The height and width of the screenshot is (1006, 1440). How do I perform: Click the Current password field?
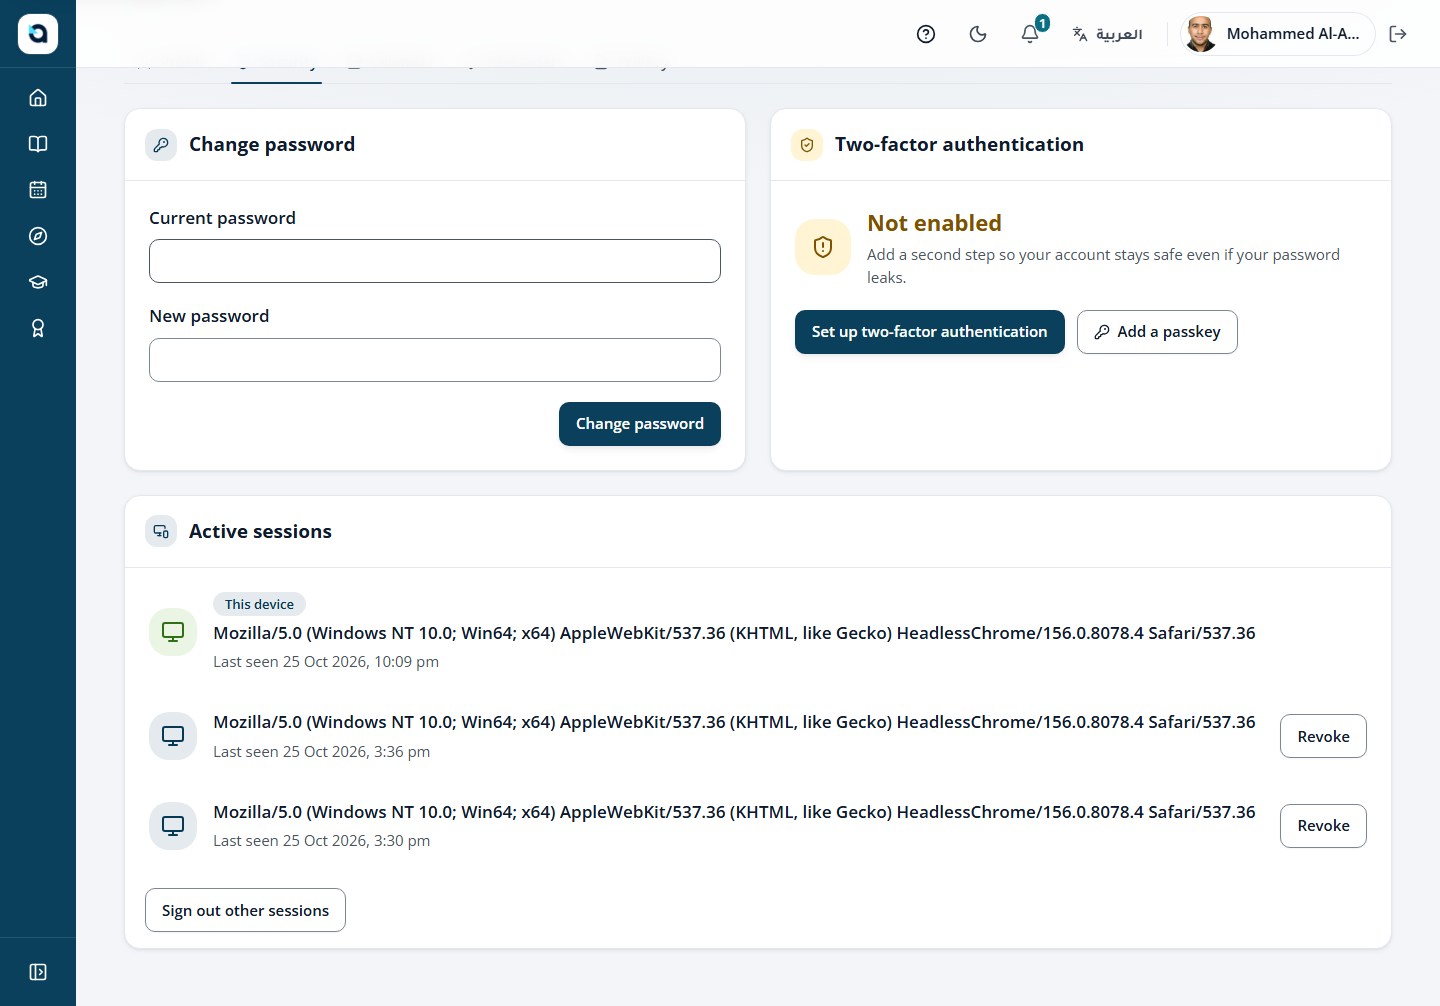pos(435,261)
